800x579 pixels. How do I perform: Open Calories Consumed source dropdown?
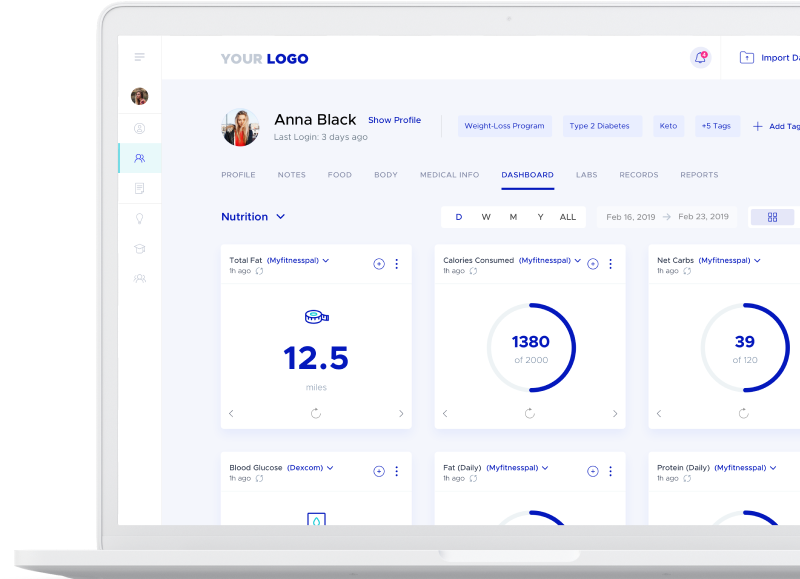click(x=550, y=260)
